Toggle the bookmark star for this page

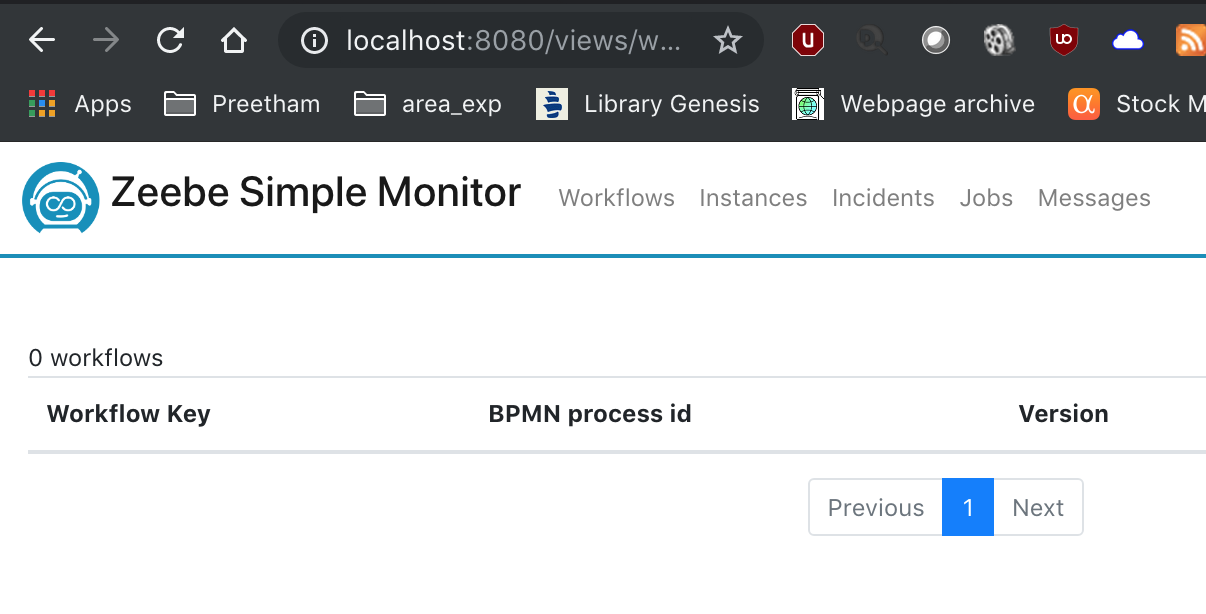pos(727,40)
